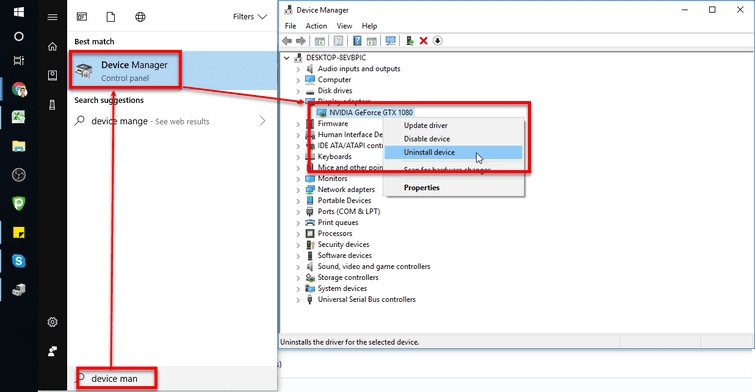
Task: Select the NVIDIA GeForce GTX 1080 device
Action: click(371, 112)
